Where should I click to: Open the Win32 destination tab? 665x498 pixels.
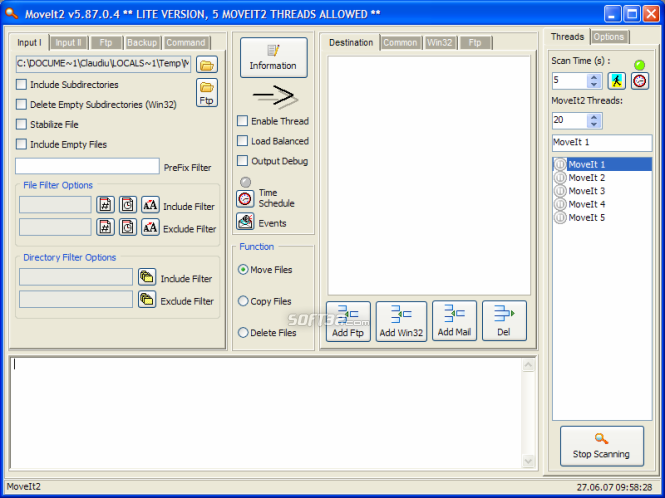439,43
